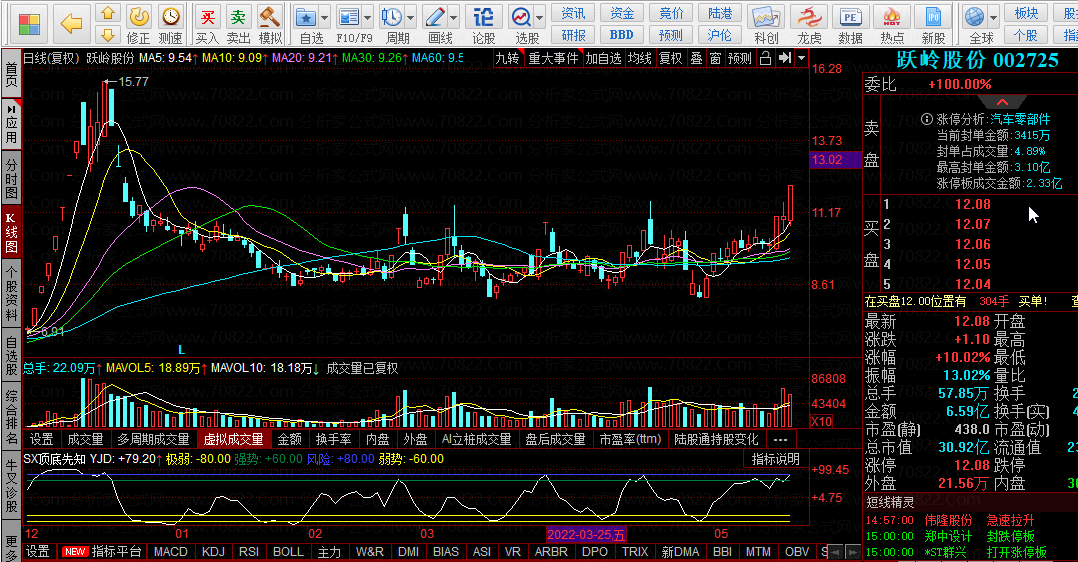Open 指标说明 indicator description

click(x=776, y=459)
